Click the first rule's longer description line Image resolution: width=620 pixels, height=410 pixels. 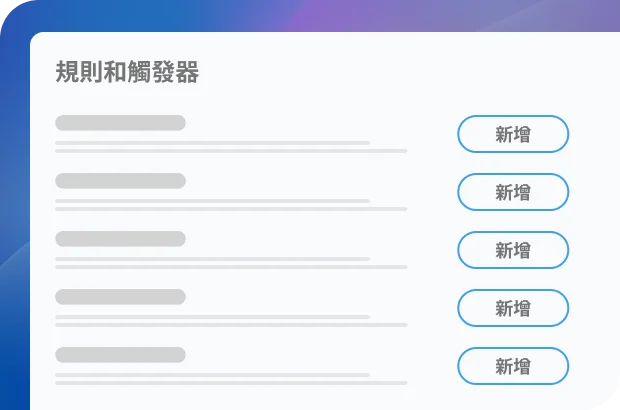point(231,151)
